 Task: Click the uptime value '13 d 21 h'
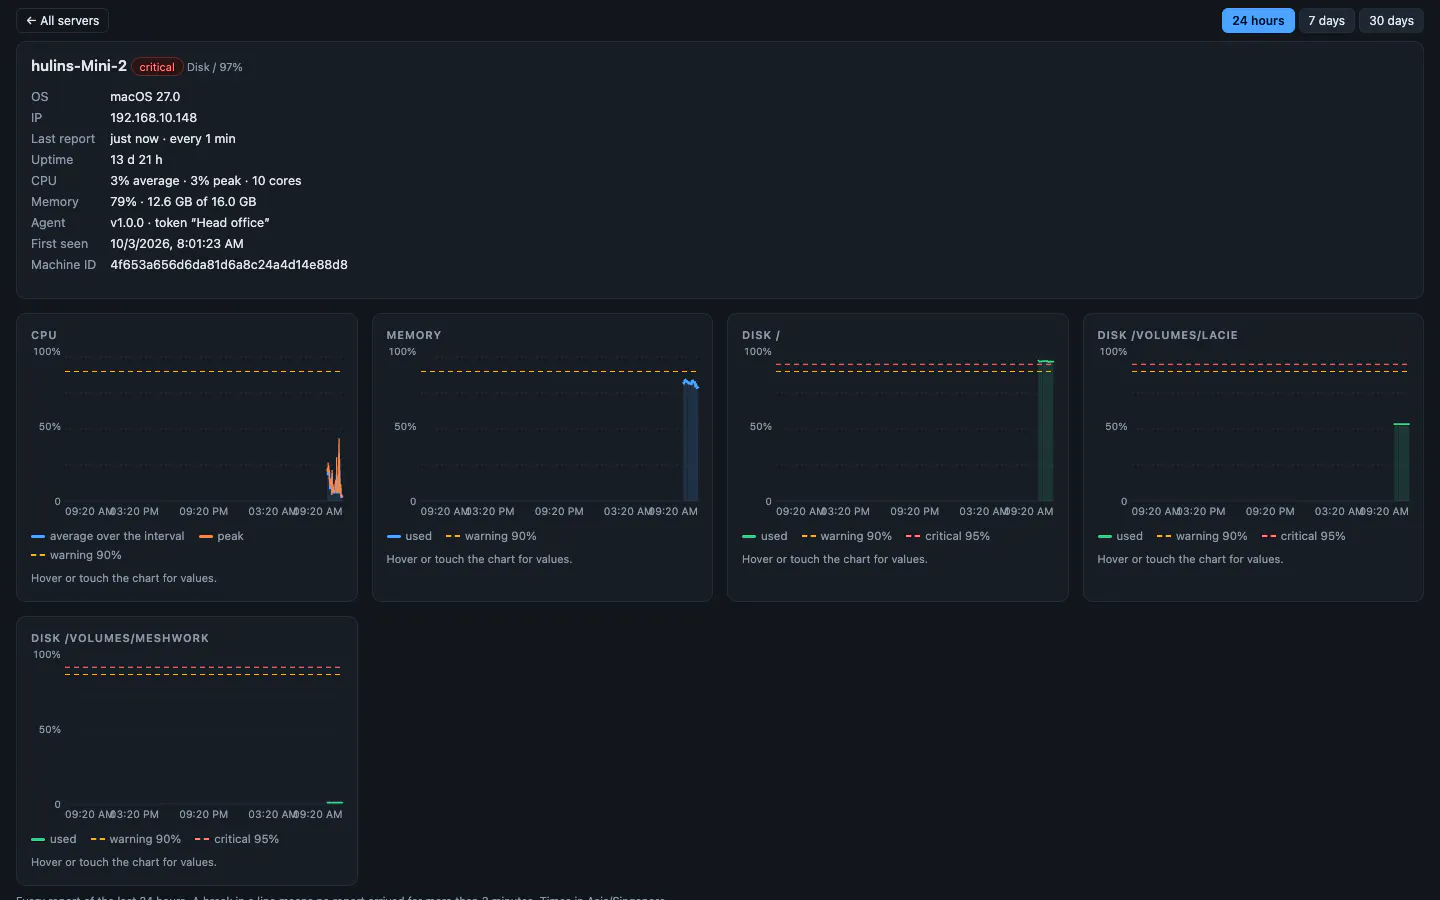click(x=136, y=160)
